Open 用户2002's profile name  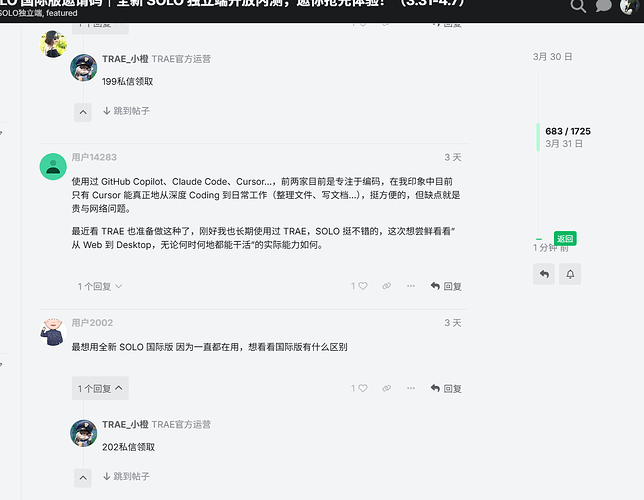click(92, 323)
